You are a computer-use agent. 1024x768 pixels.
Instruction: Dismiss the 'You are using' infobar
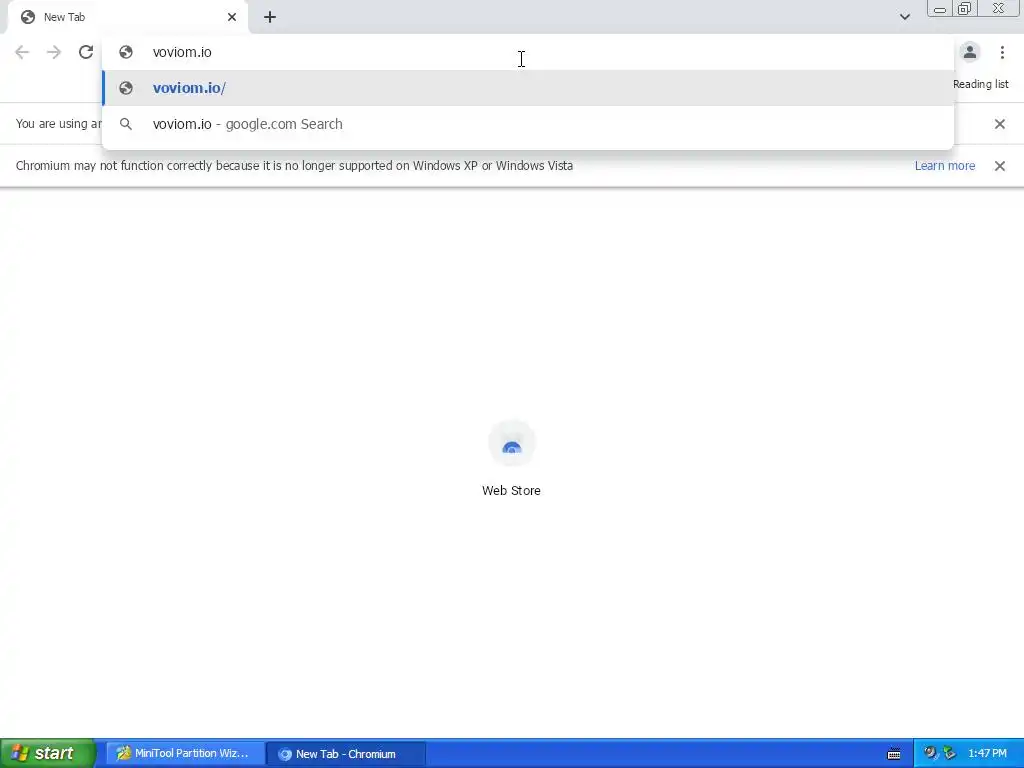tap(999, 124)
